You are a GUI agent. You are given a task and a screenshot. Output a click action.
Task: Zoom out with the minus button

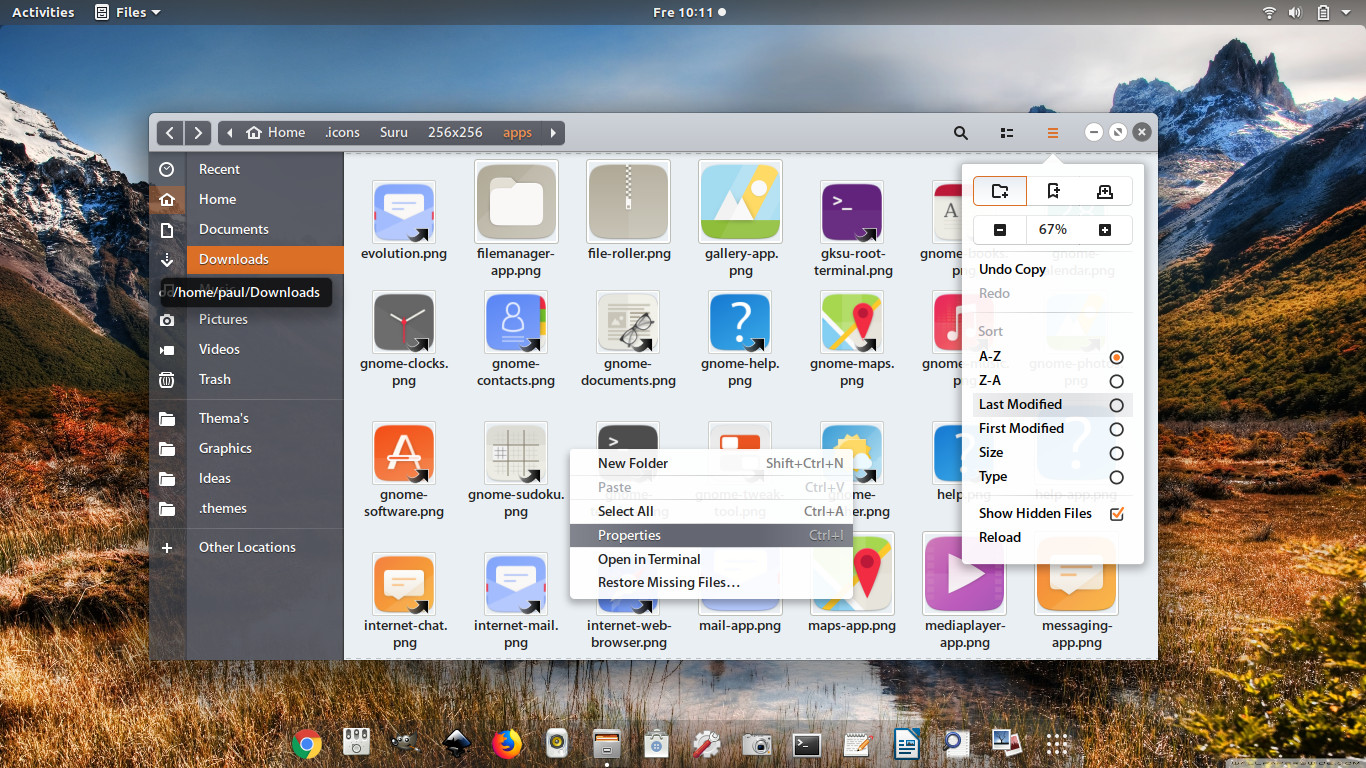pos(1000,230)
